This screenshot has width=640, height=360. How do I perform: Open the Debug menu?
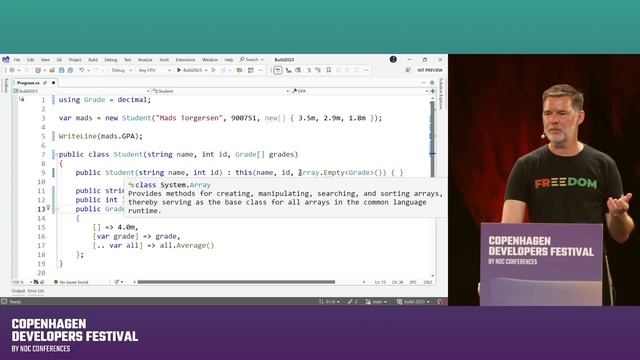click(x=110, y=60)
